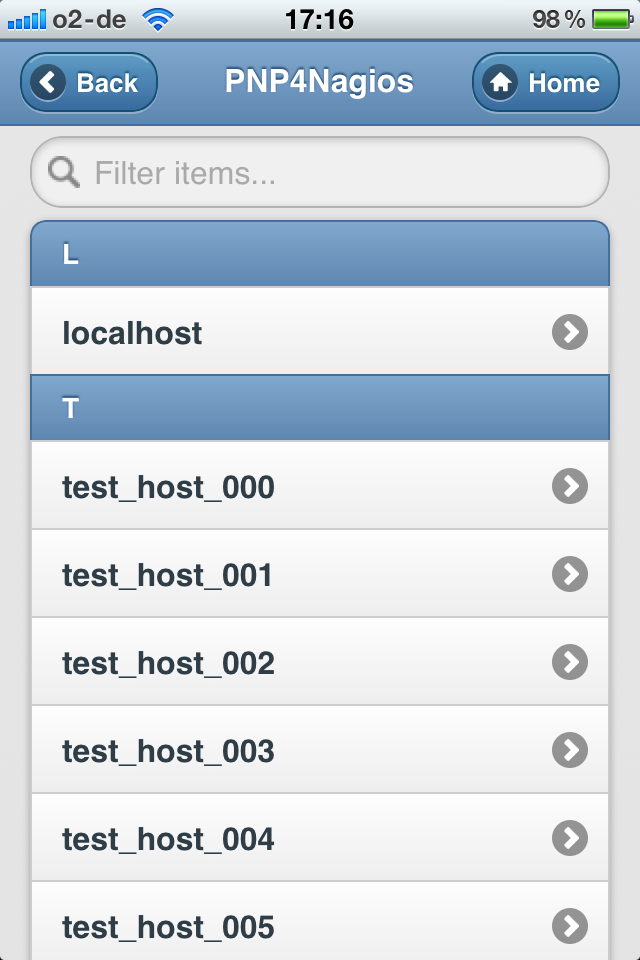Expand details for test_host_000
The height and width of the screenshot is (960, 640).
coord(569,487)
